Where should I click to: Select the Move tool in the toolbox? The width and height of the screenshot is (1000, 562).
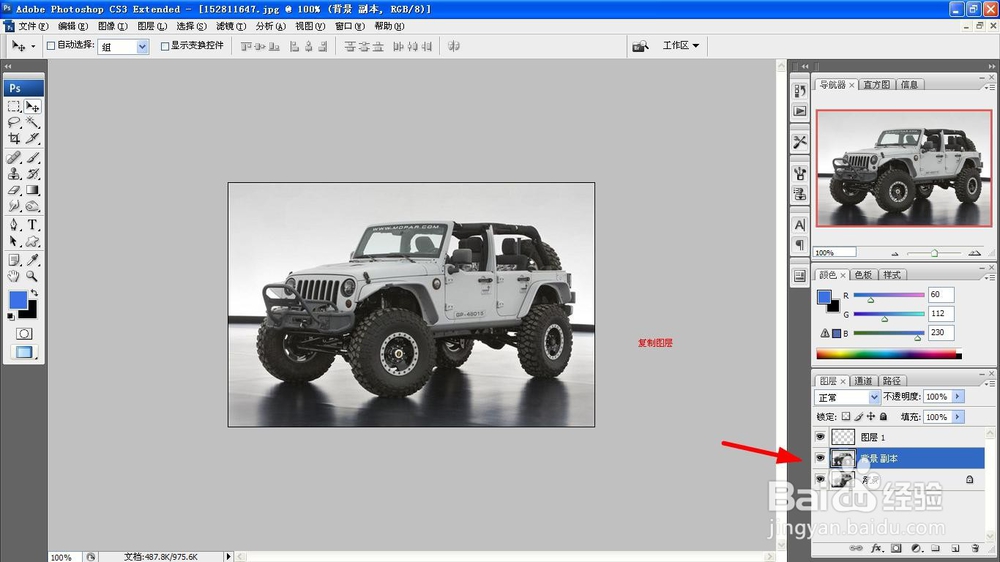click(33, 107)
